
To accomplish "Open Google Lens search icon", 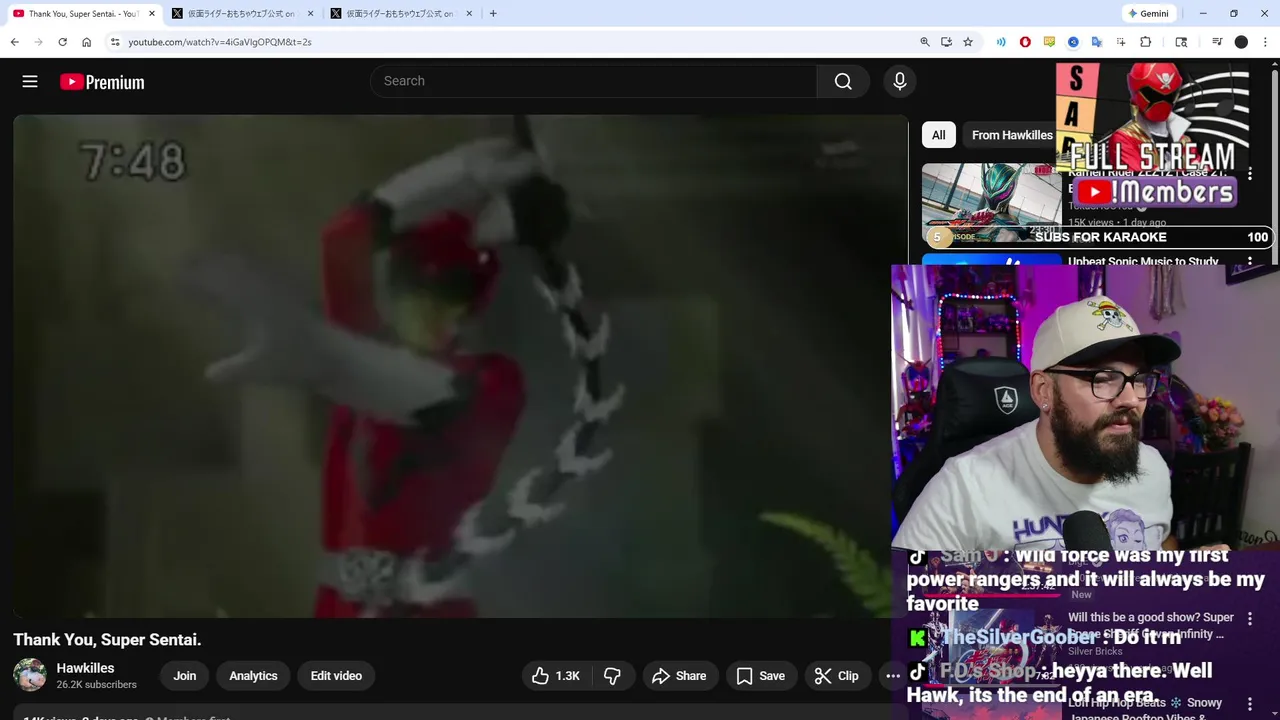I will click(x=1181, y=42).
